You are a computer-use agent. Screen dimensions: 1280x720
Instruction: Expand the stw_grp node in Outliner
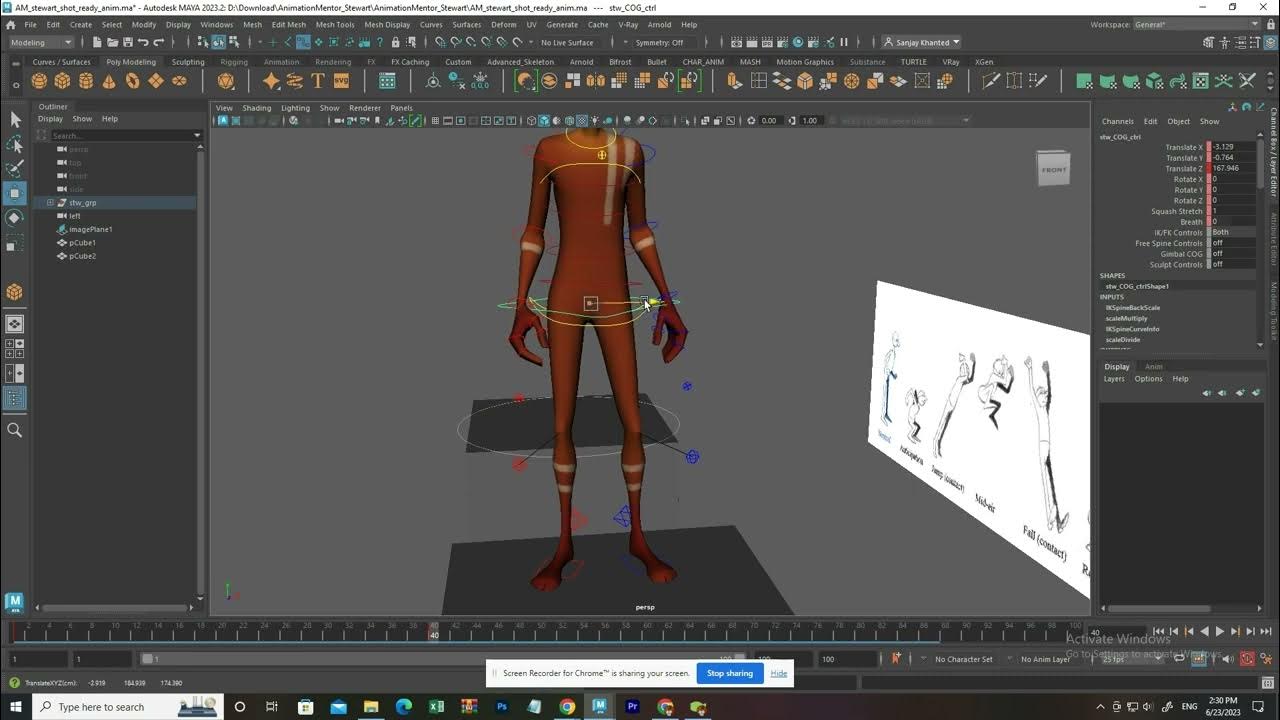[50, 203]
